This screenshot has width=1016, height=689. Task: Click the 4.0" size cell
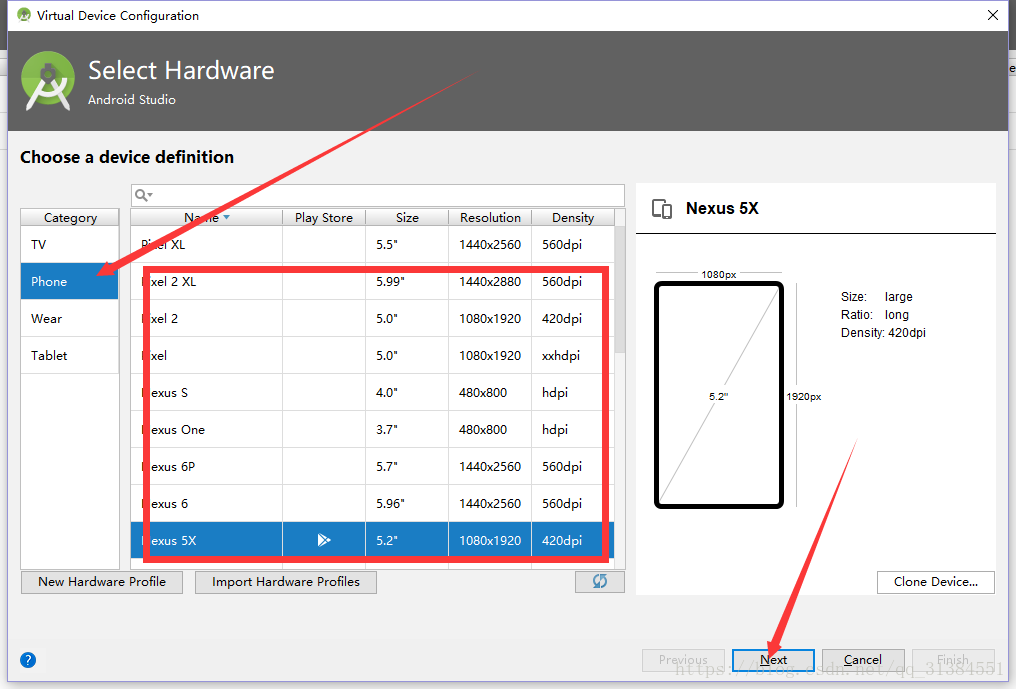pos(407,392)
